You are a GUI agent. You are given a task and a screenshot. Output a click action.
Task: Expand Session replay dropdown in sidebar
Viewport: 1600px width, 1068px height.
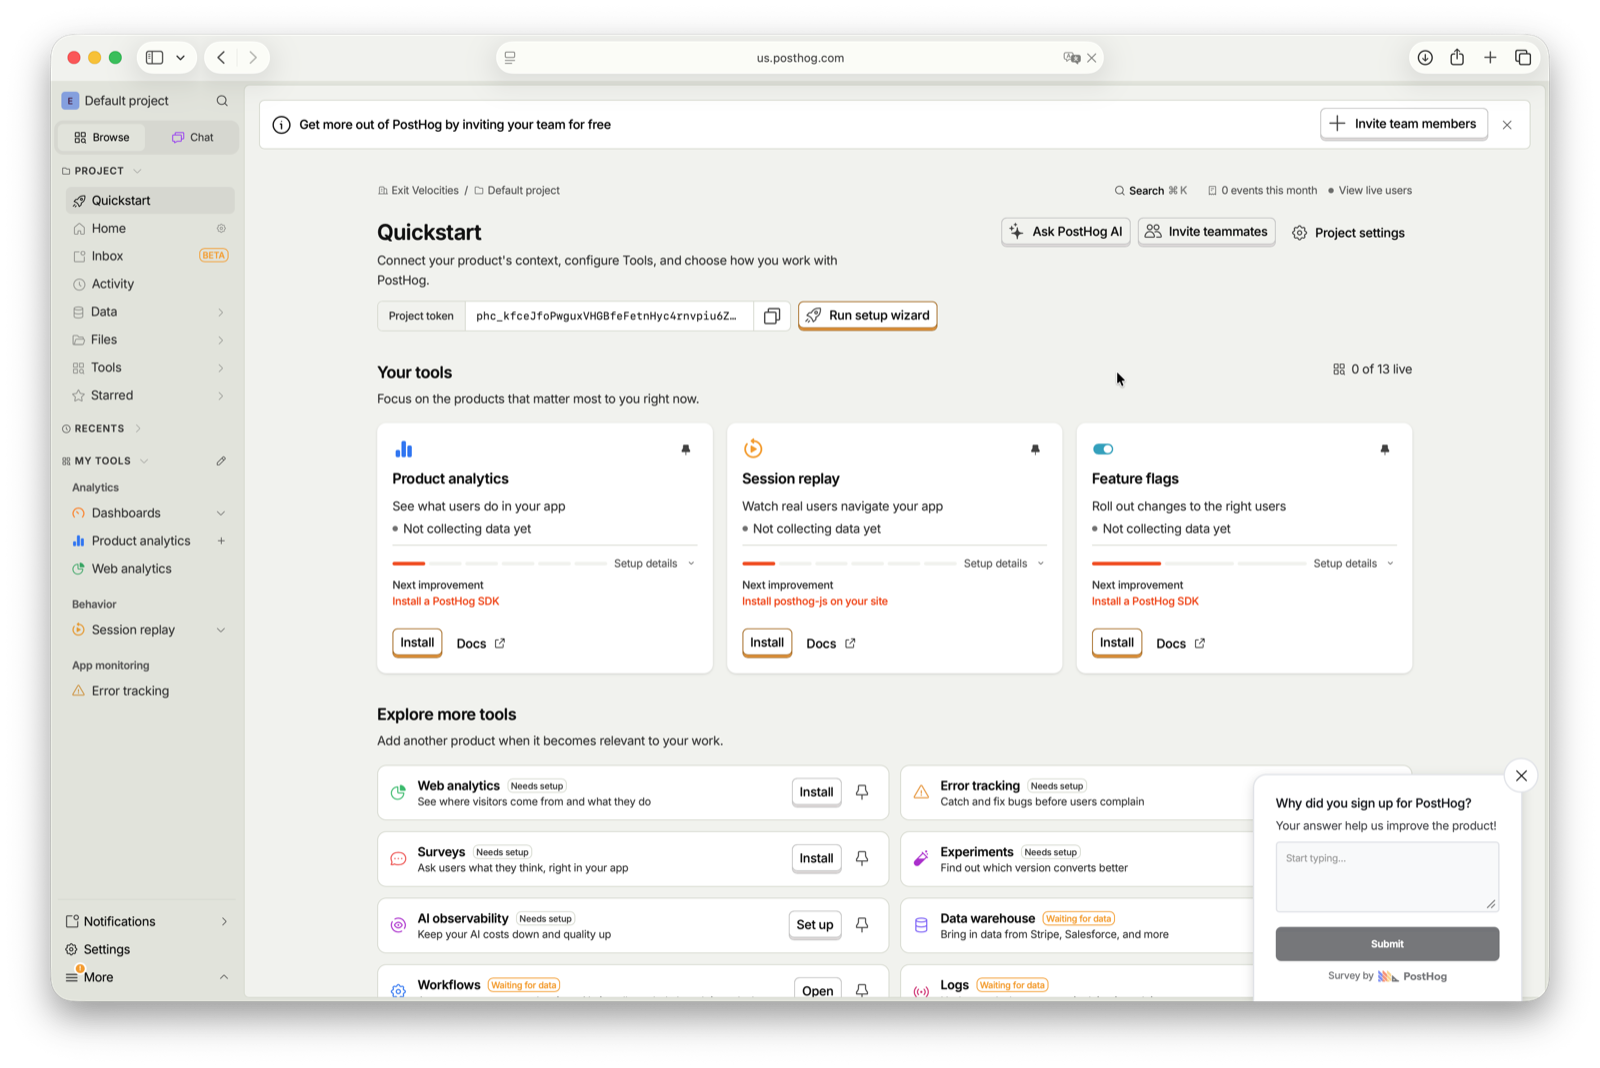pos(221,630)
